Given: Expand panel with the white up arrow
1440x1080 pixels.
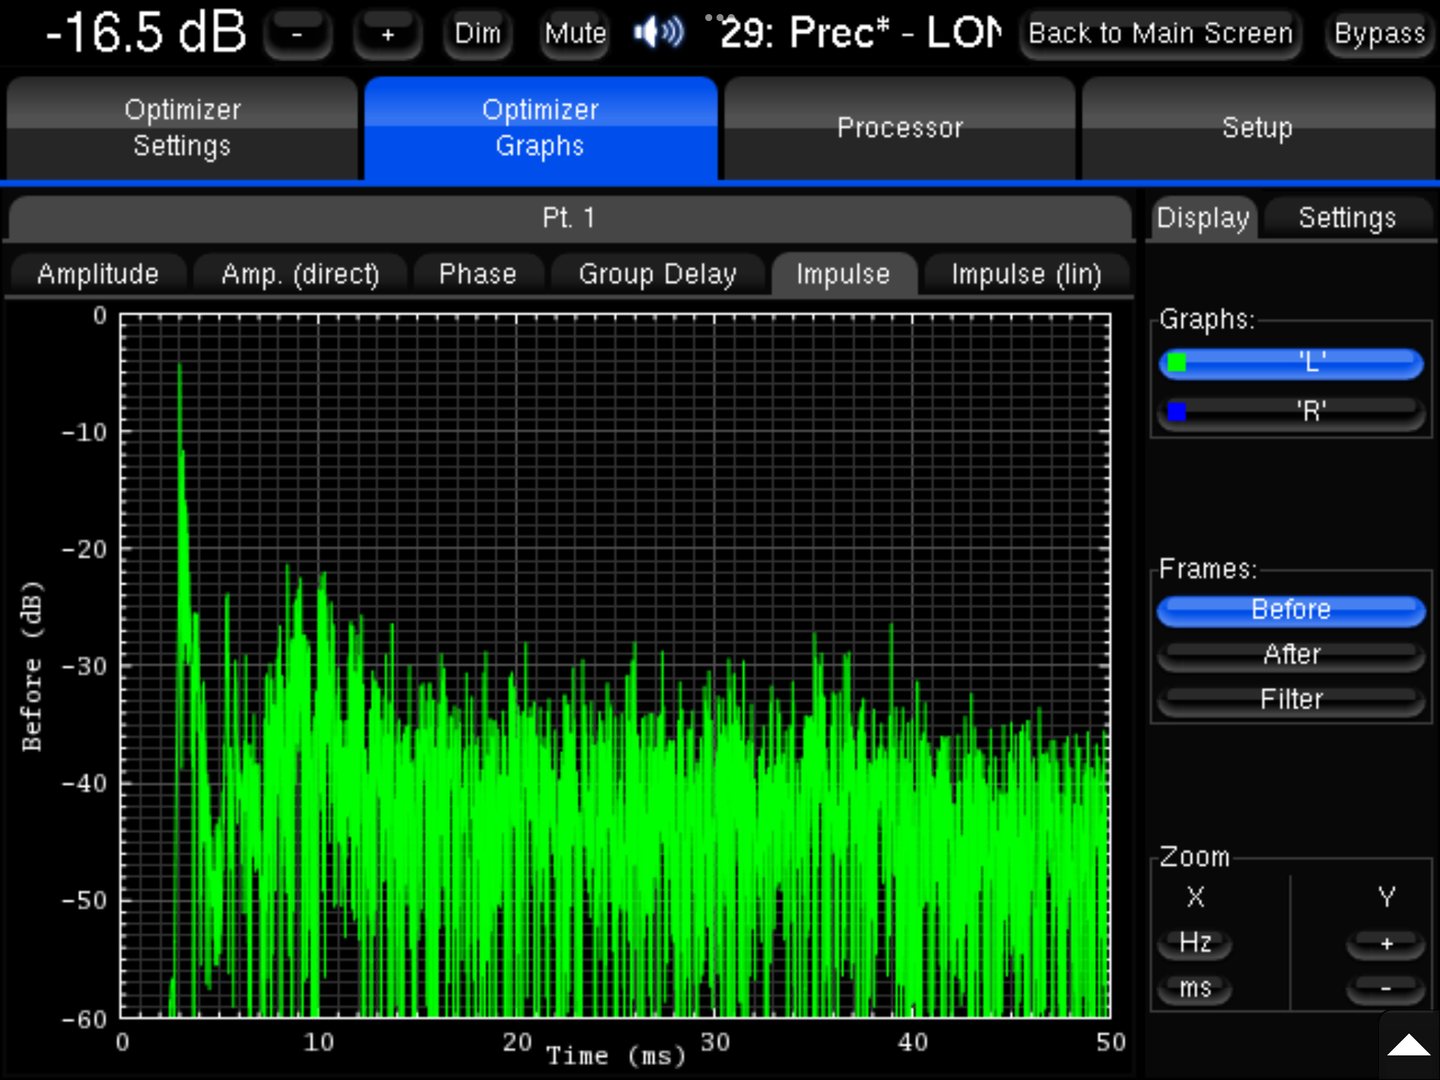Looking at the screenshot, I should coord(1408,1046).
